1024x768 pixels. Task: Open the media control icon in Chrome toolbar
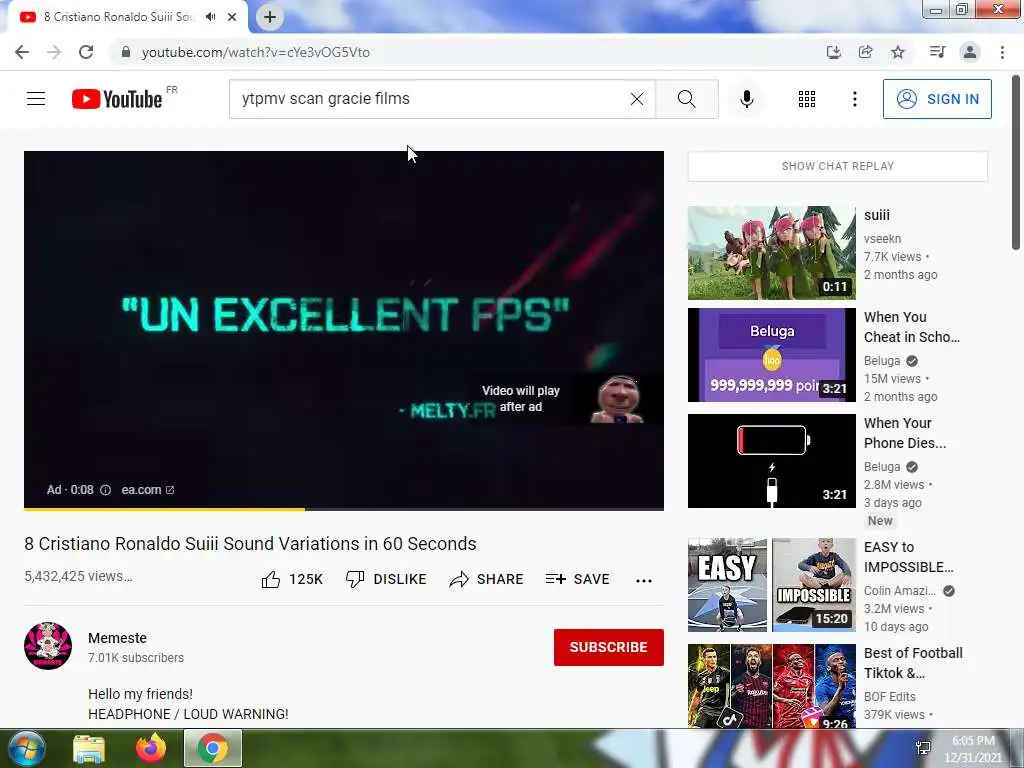pyautogui.click(x=937, y=52)
